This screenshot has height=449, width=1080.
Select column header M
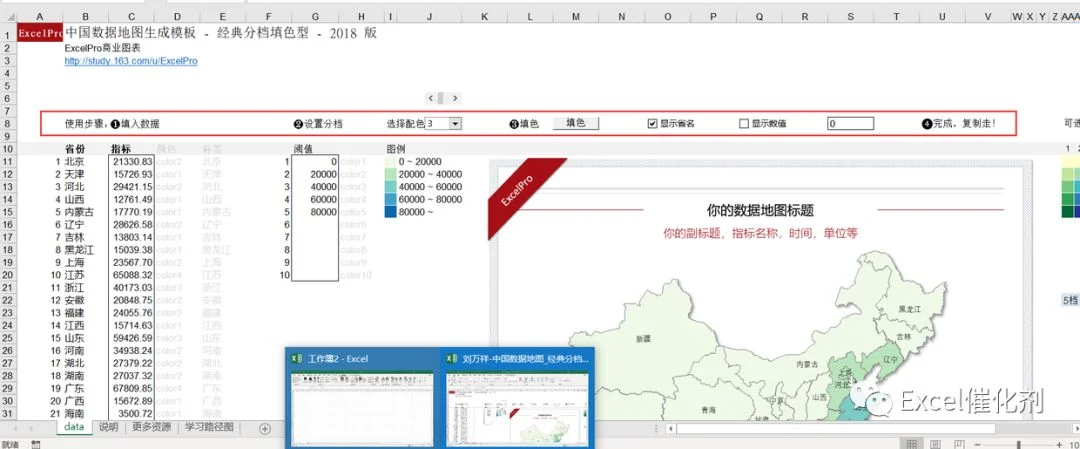point(576,16)
